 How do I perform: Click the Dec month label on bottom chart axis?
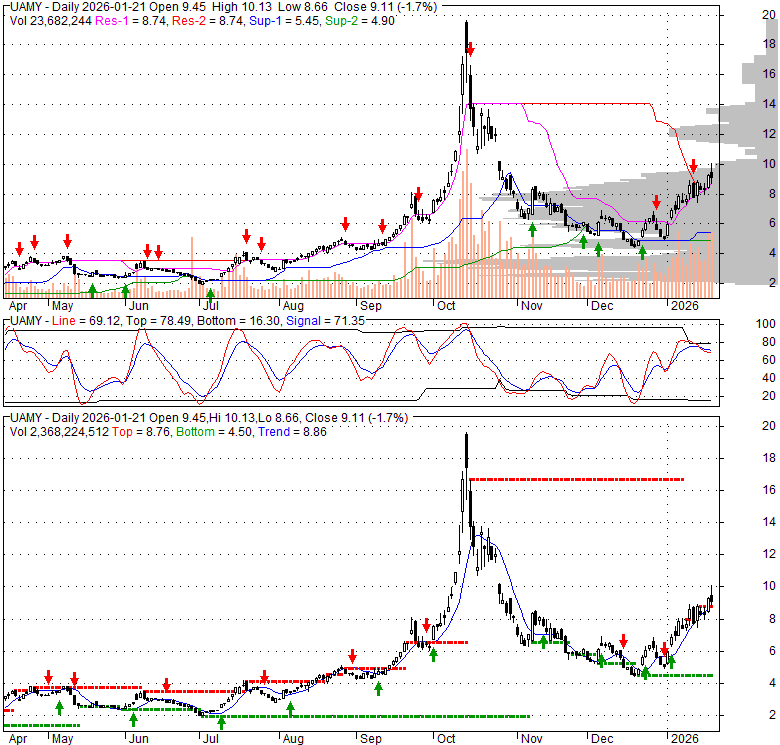click(x=602, y=739)
